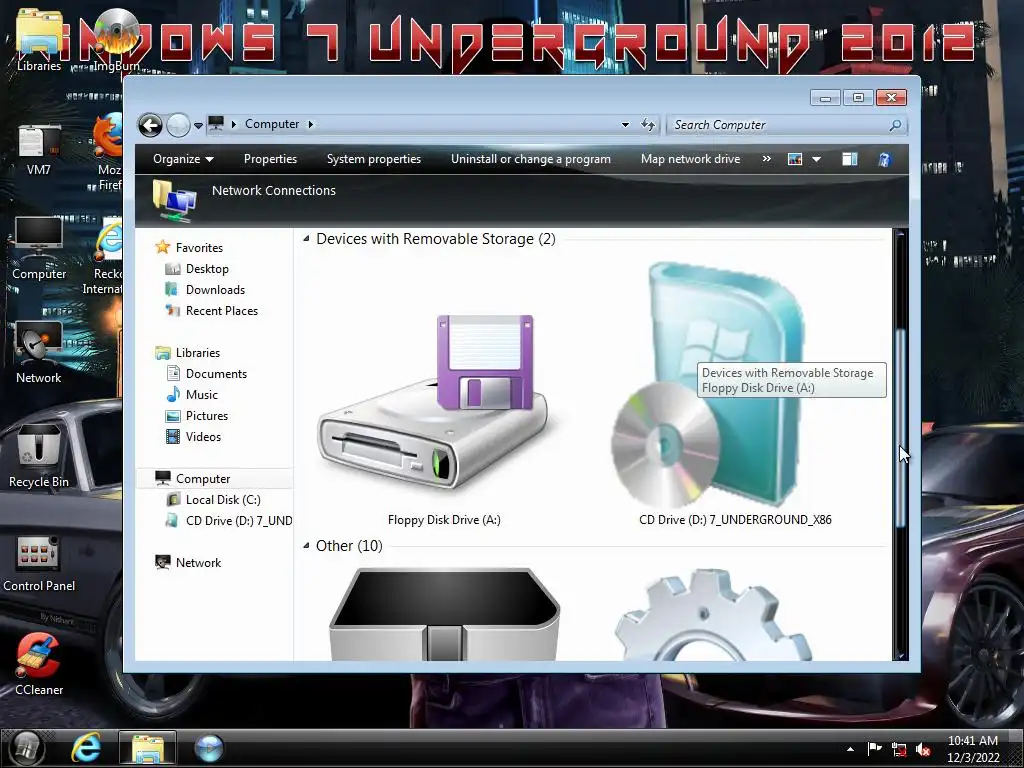Select the black box item under Other
This screenshot has height=768, width=1024.
click(444, 614)
